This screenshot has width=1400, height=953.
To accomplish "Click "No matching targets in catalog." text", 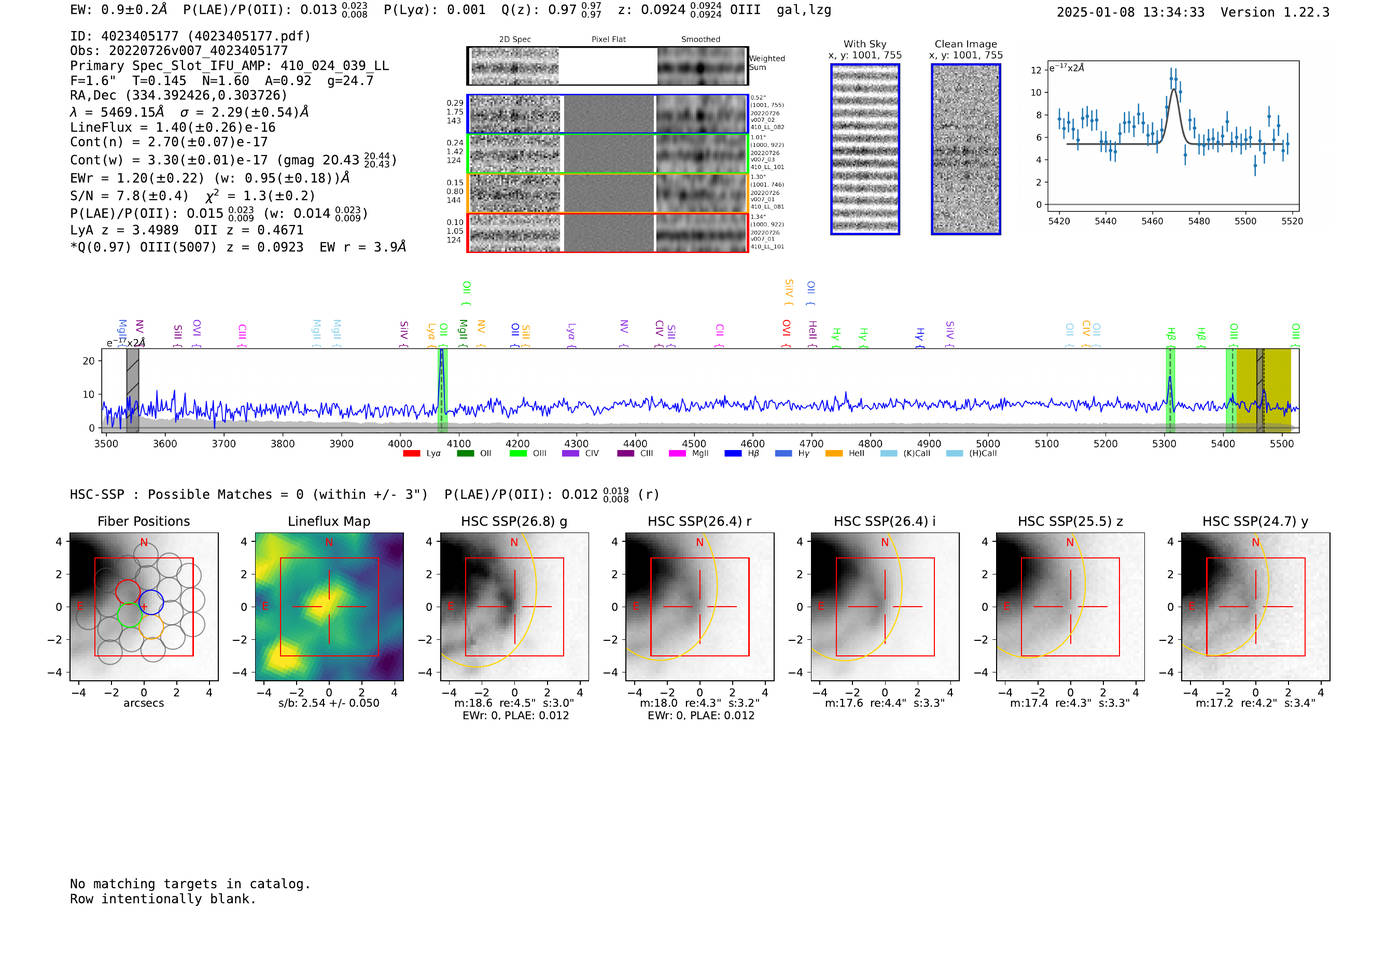I will [x=190, y=884].
